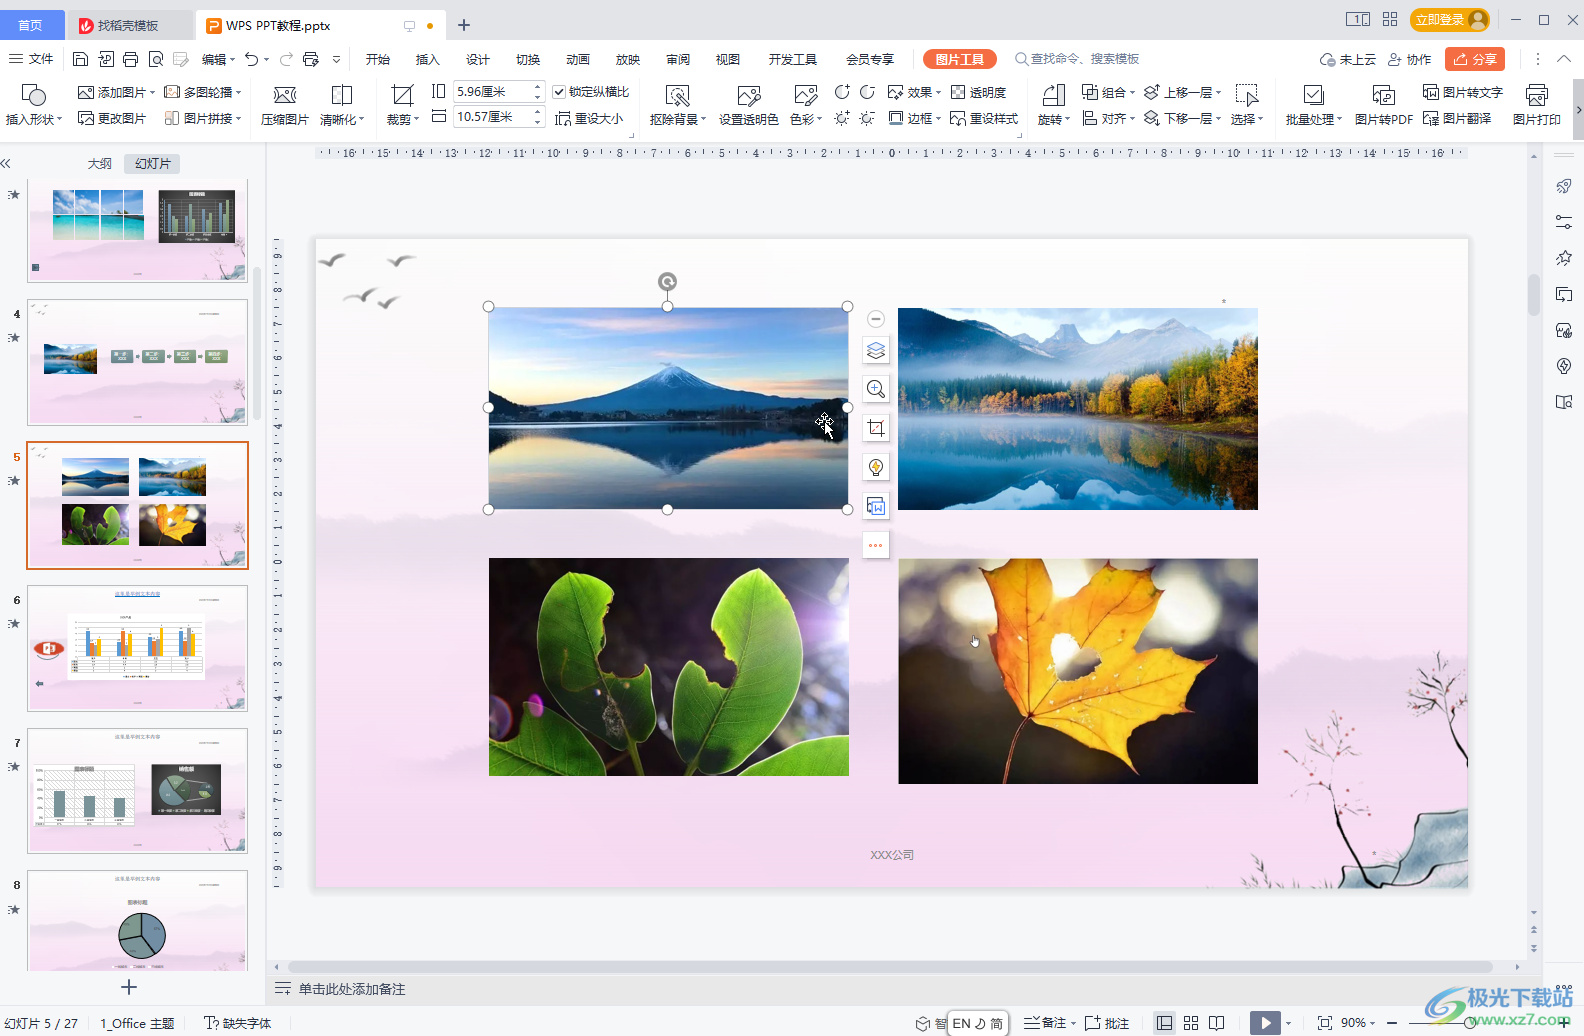Switch to normal view icon in status bar
This screenshot has height=1036, width=1584.
(1164, 1023)
